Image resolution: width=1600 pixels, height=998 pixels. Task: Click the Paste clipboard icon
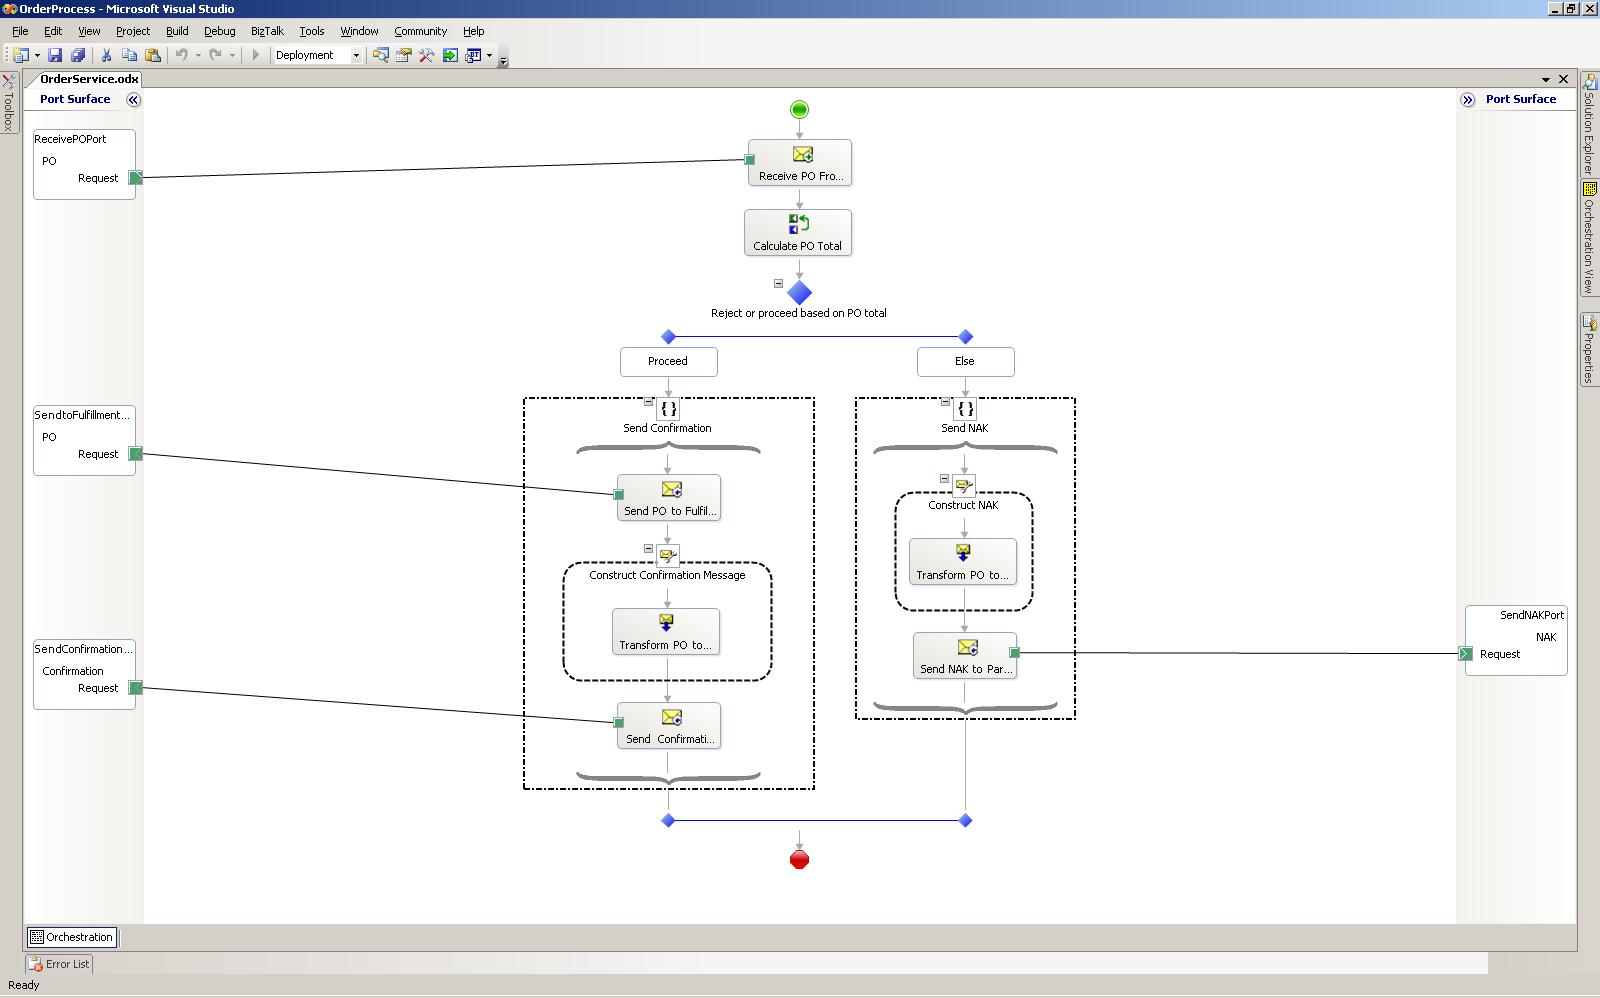tap(153, 55)
